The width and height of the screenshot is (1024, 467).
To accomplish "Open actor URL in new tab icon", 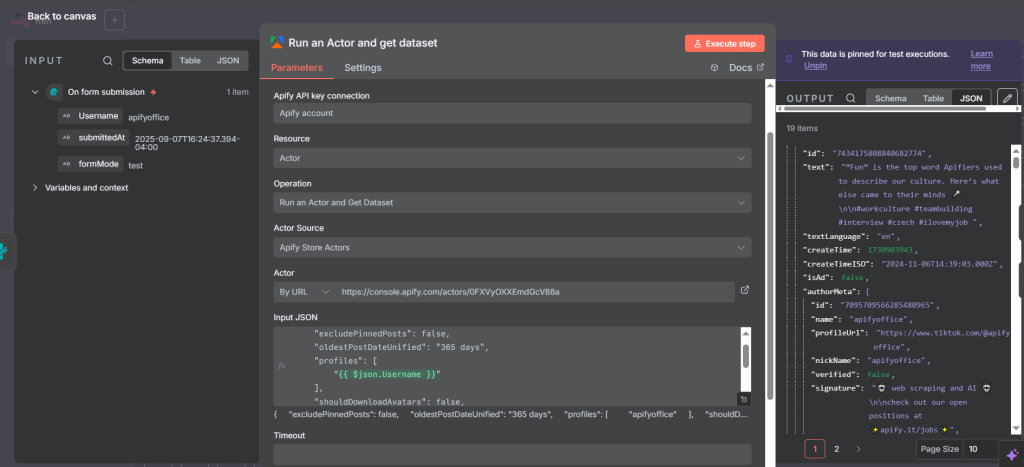I will tap(744, 290).
